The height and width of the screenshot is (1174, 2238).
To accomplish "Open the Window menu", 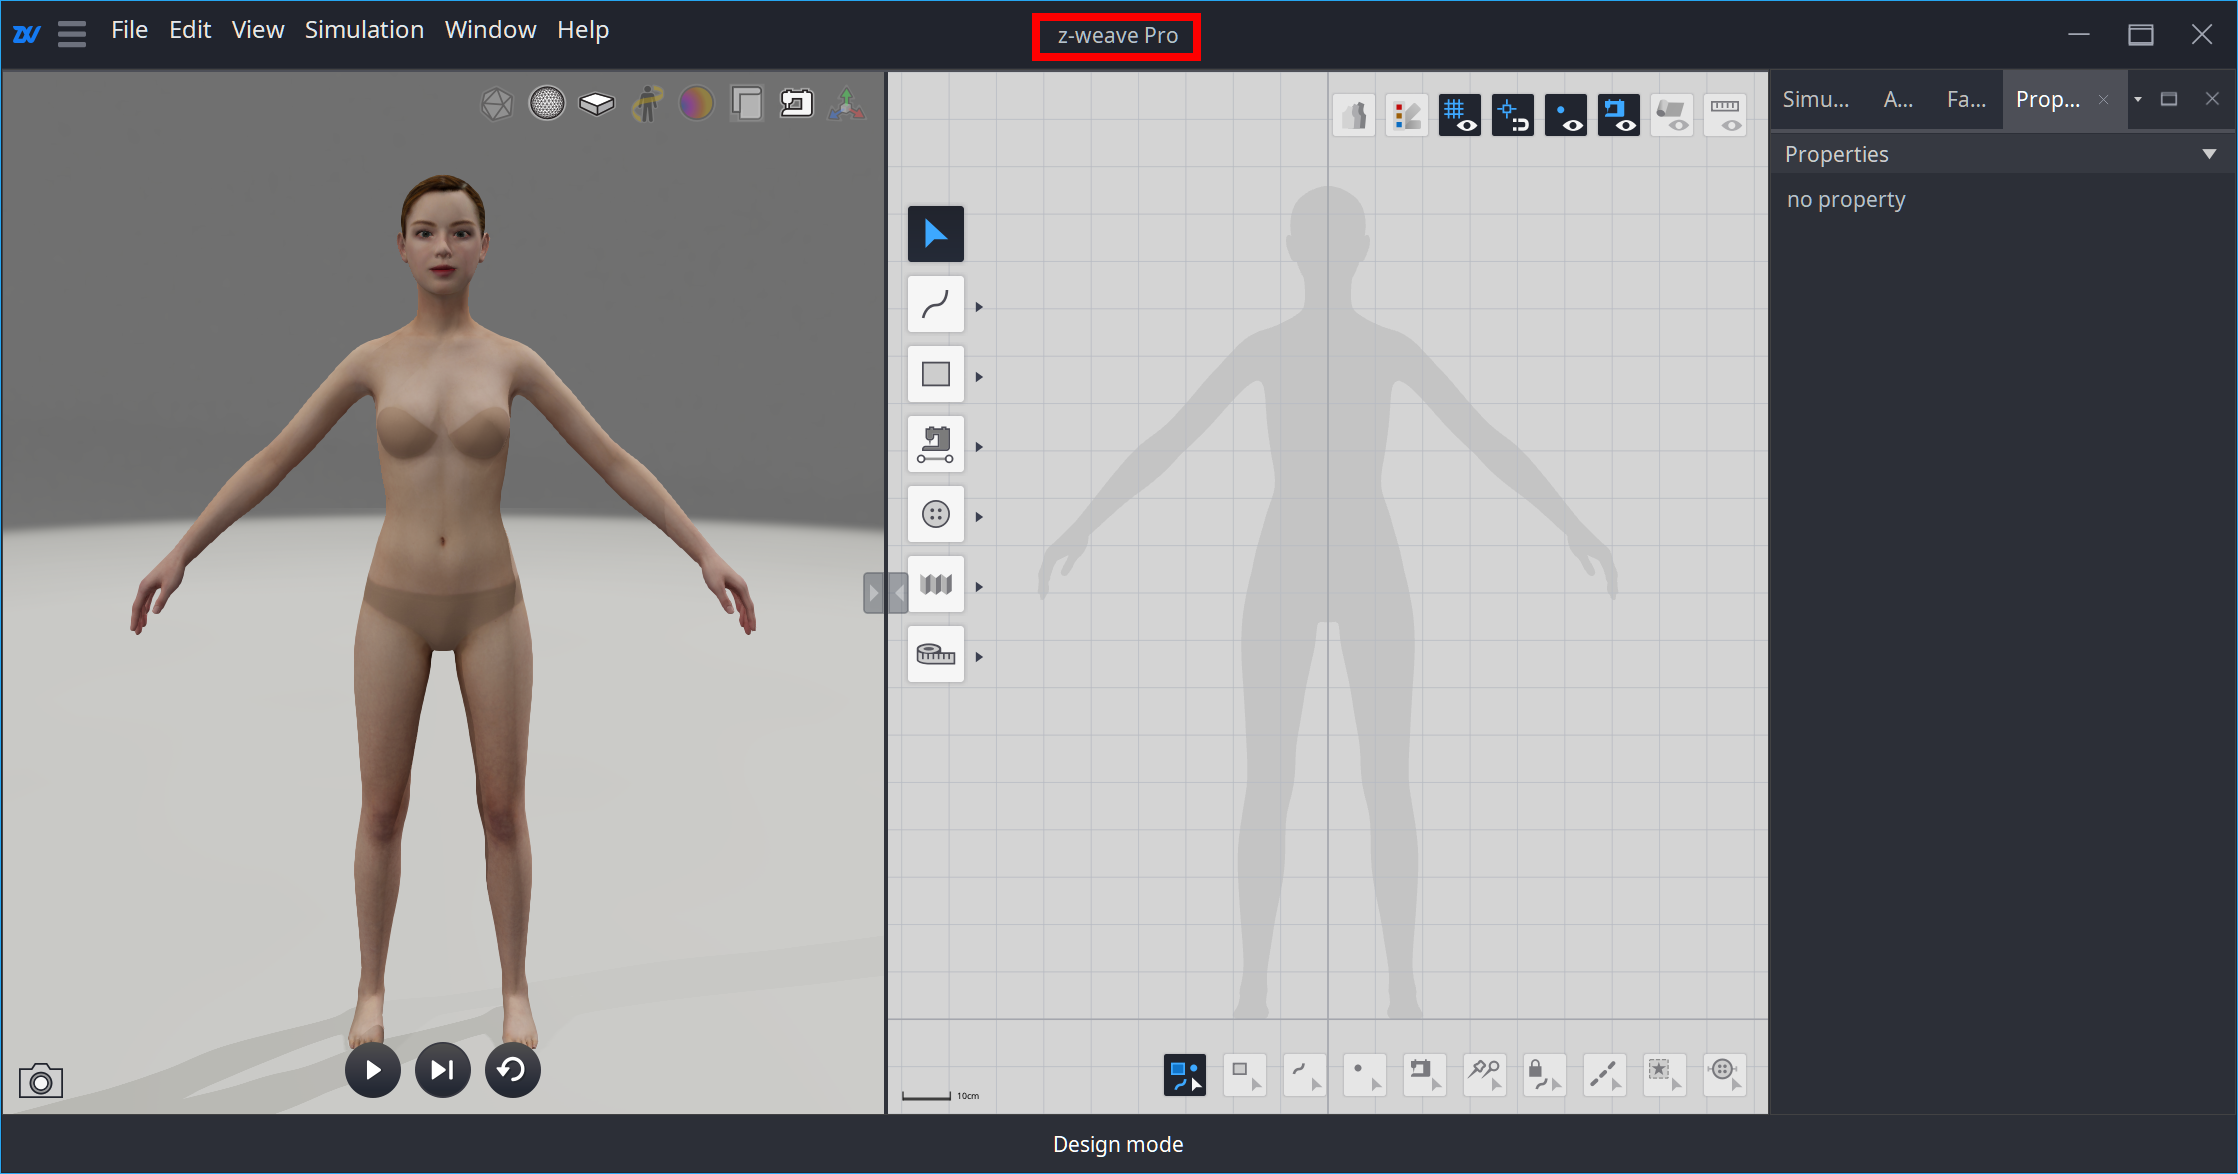I will pos(490,30).
